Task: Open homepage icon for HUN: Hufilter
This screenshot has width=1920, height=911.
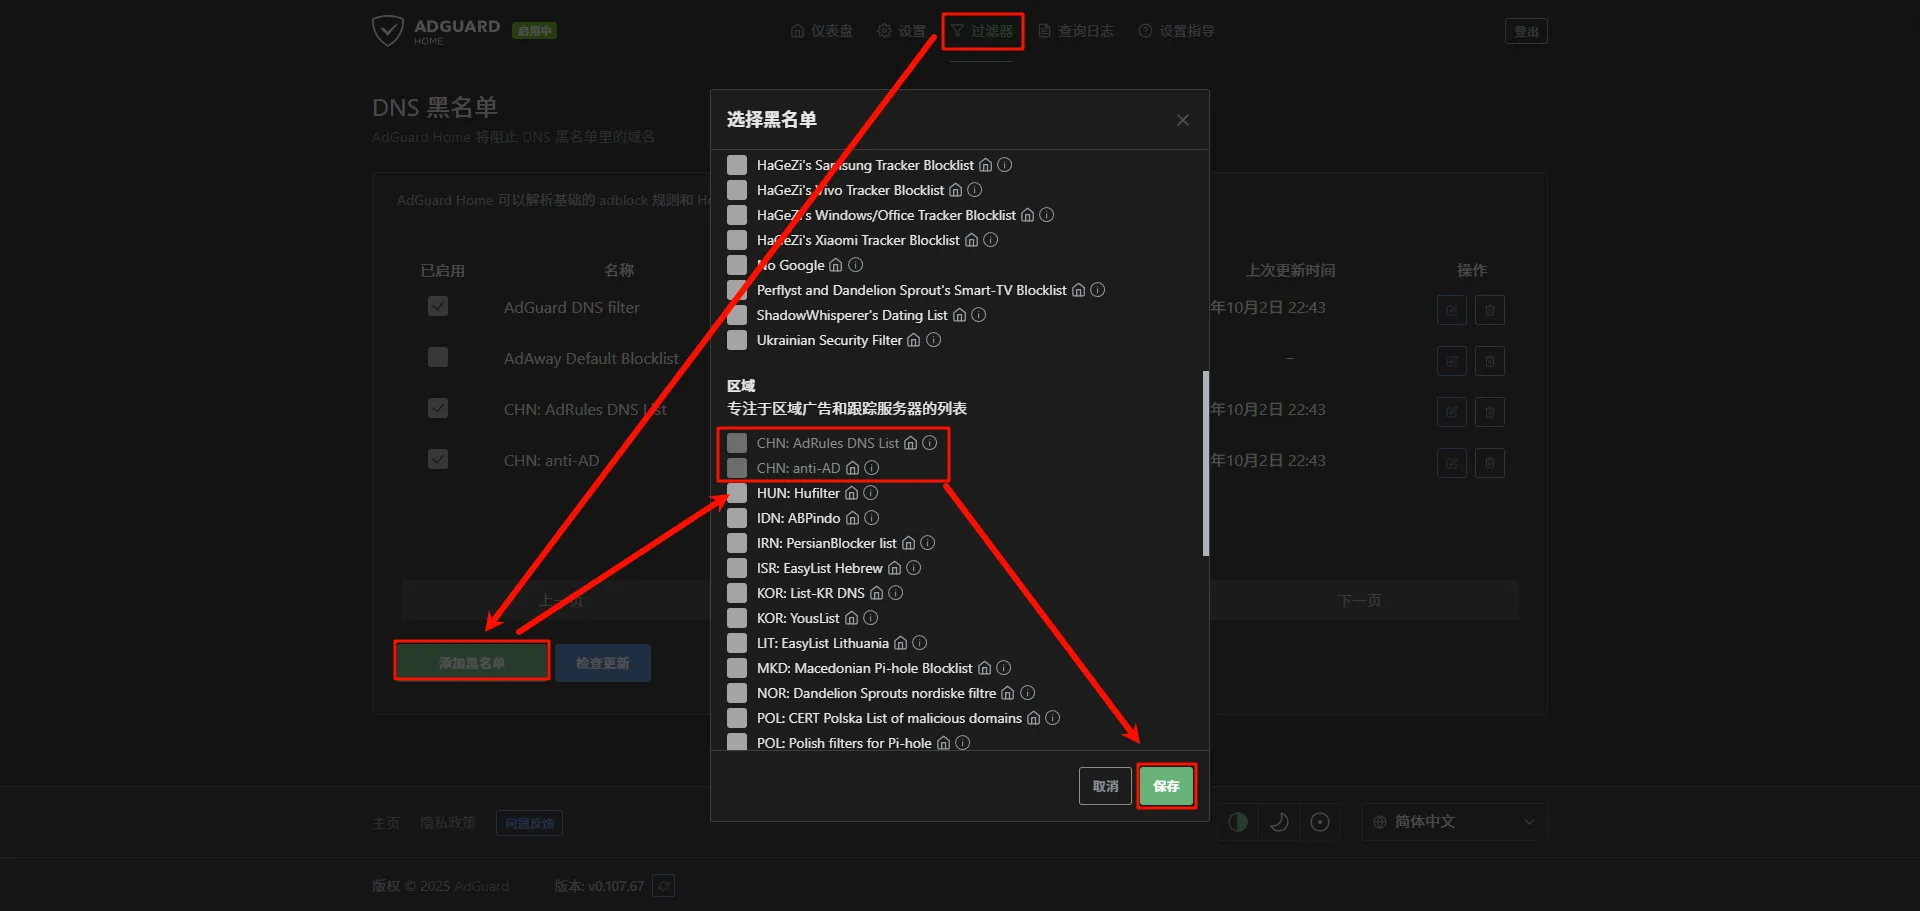Action: coord(851,493)
